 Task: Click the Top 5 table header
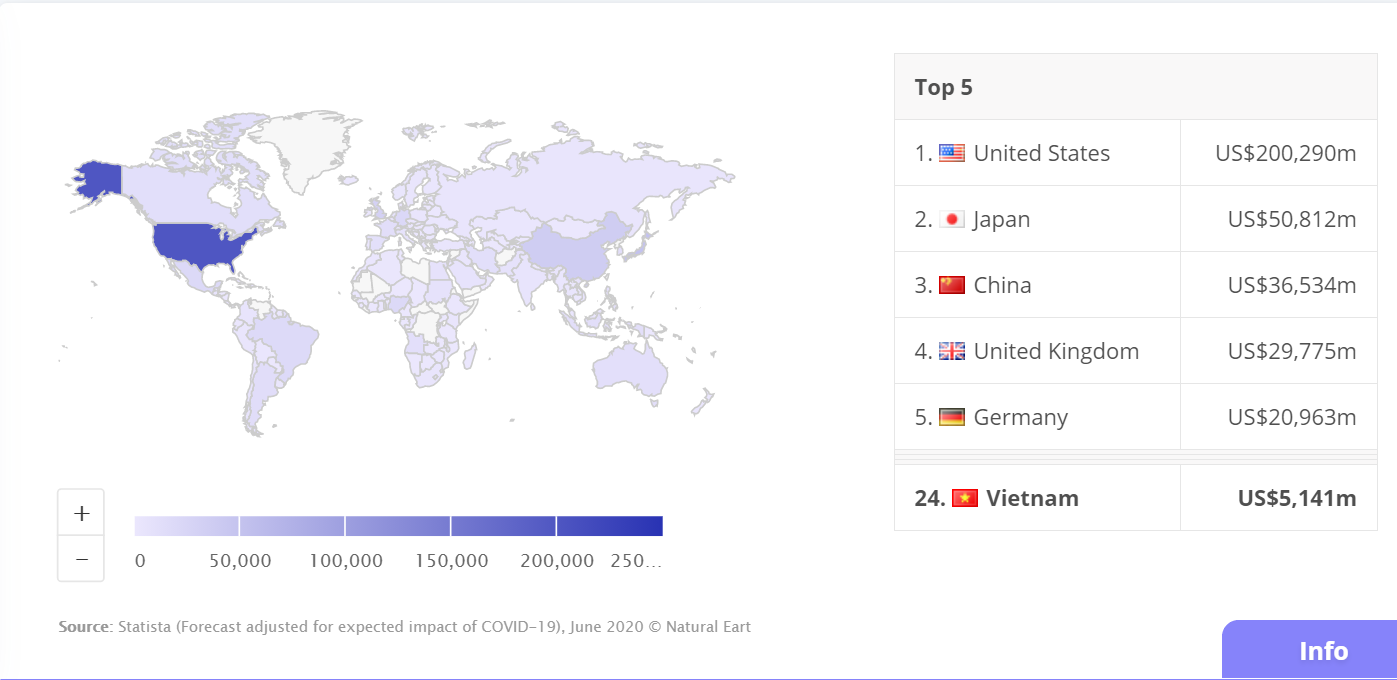1136,87
